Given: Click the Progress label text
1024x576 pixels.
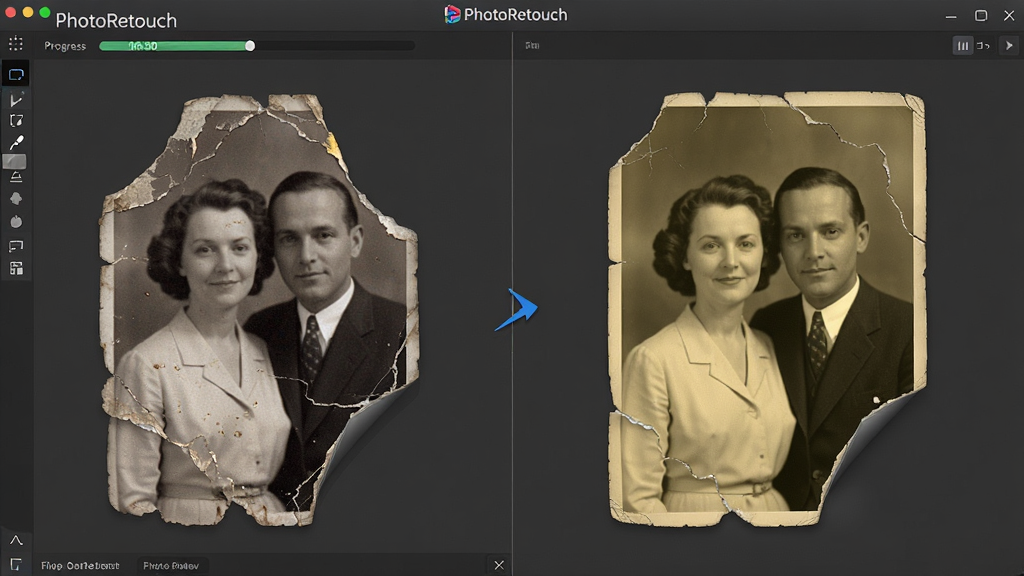Looking at the screenshot, I should tap(65, 46).
